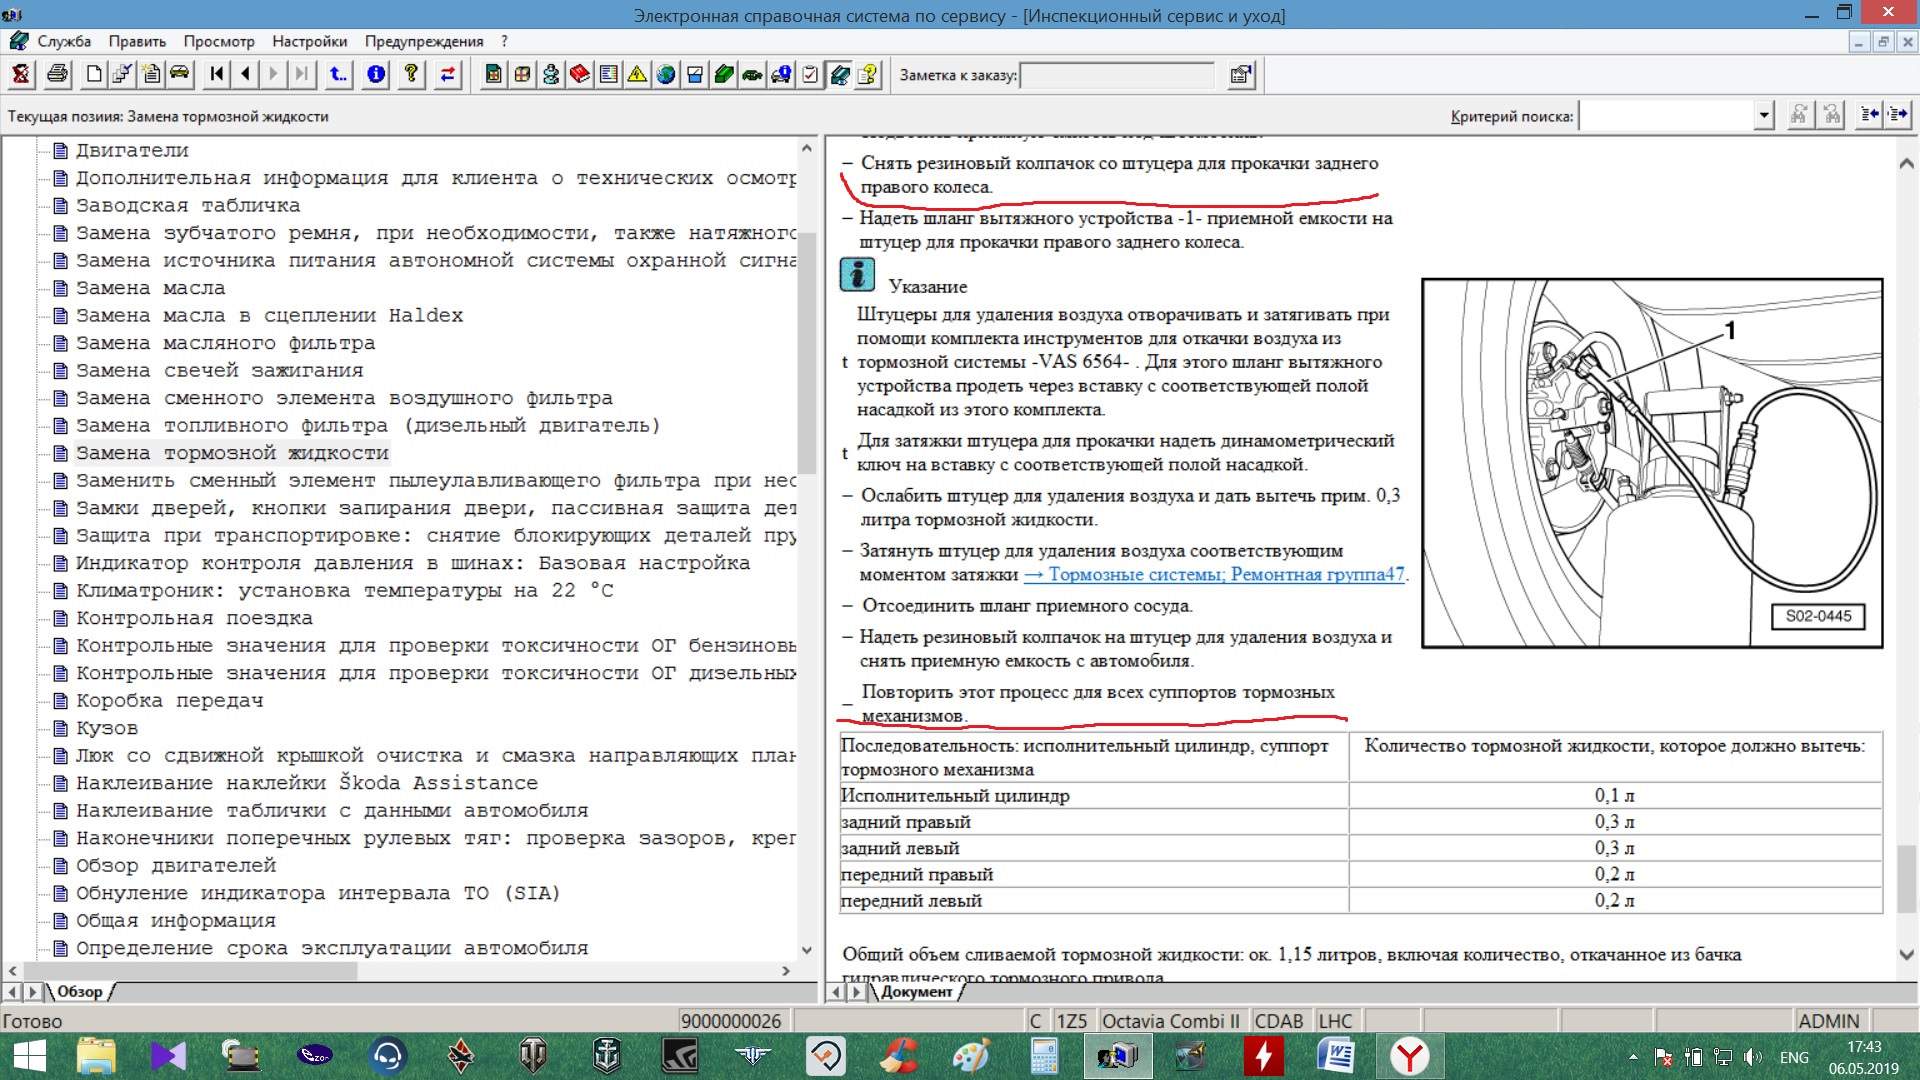Go to first page with skip-back arrow
Image resolution: width=1920 pixels, height=1080 pixels.
216,74
